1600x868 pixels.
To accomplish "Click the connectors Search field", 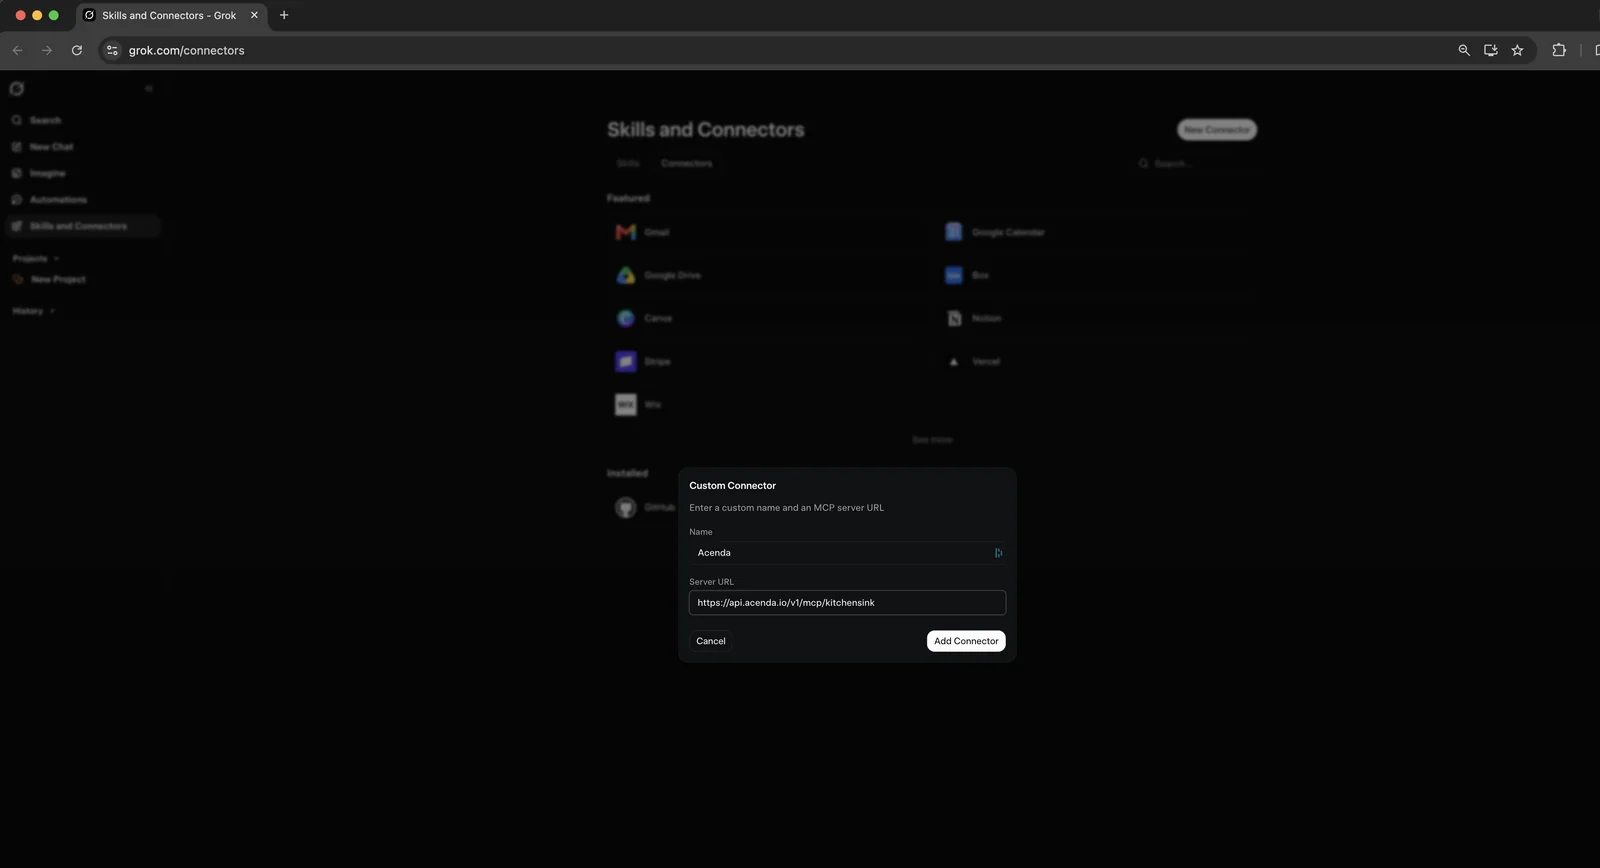I will coord(1195,163).
